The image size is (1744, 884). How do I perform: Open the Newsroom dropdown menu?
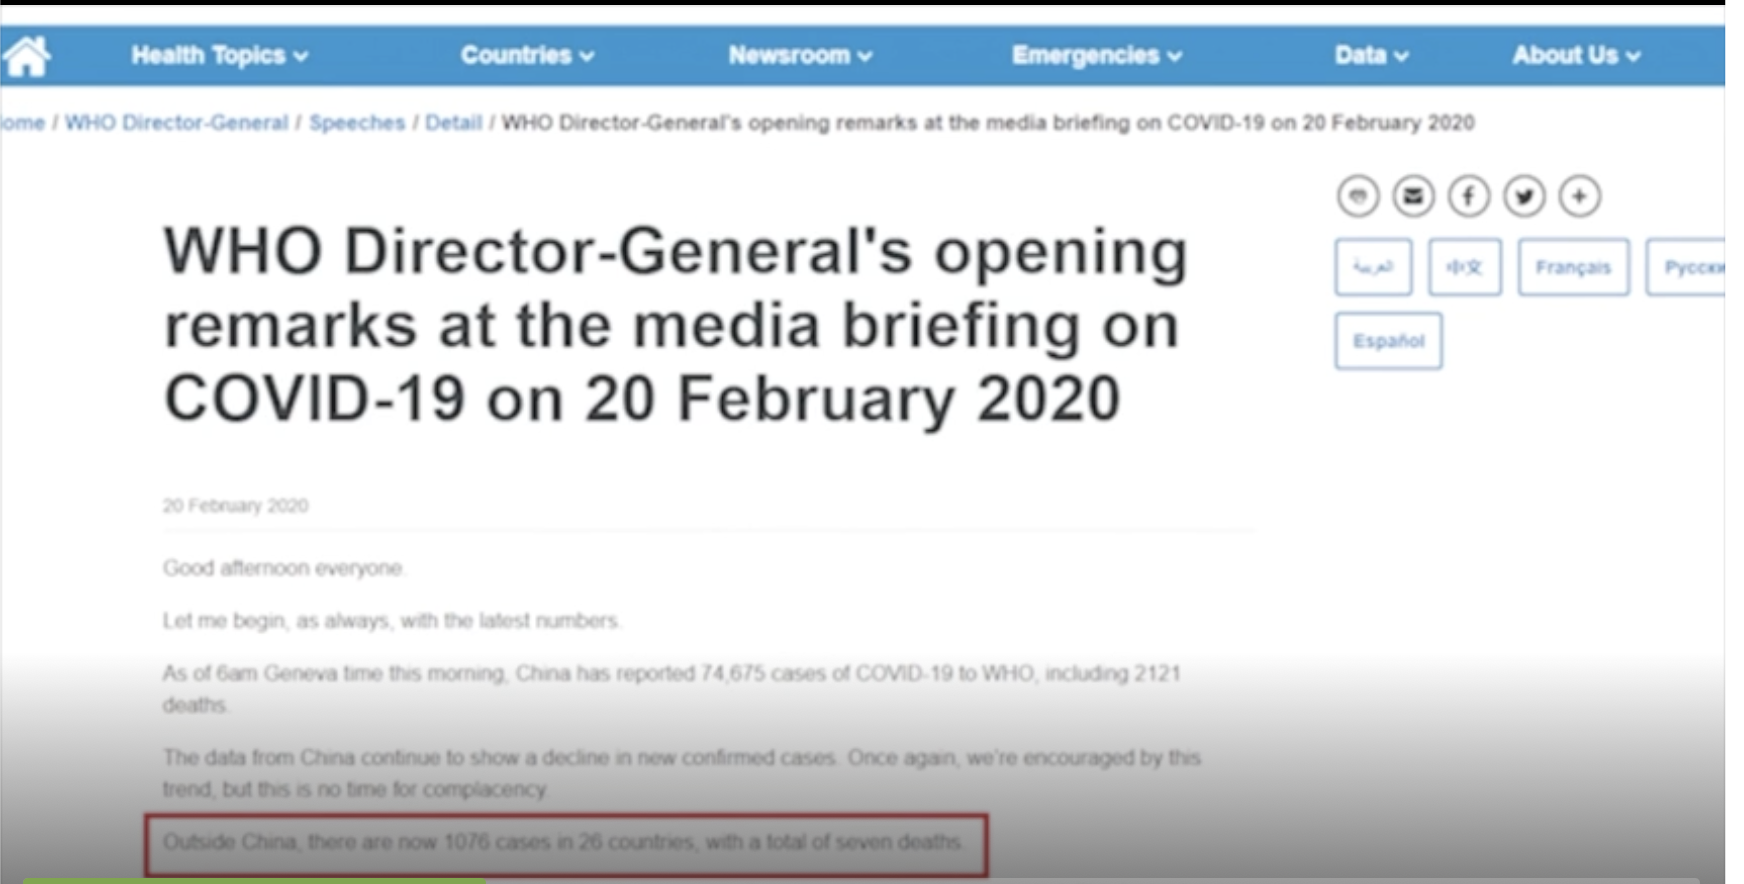click(800, 56)
